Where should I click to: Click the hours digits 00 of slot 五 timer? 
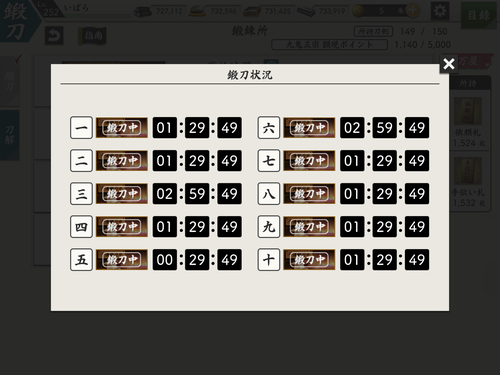click(x=165, y=260)
